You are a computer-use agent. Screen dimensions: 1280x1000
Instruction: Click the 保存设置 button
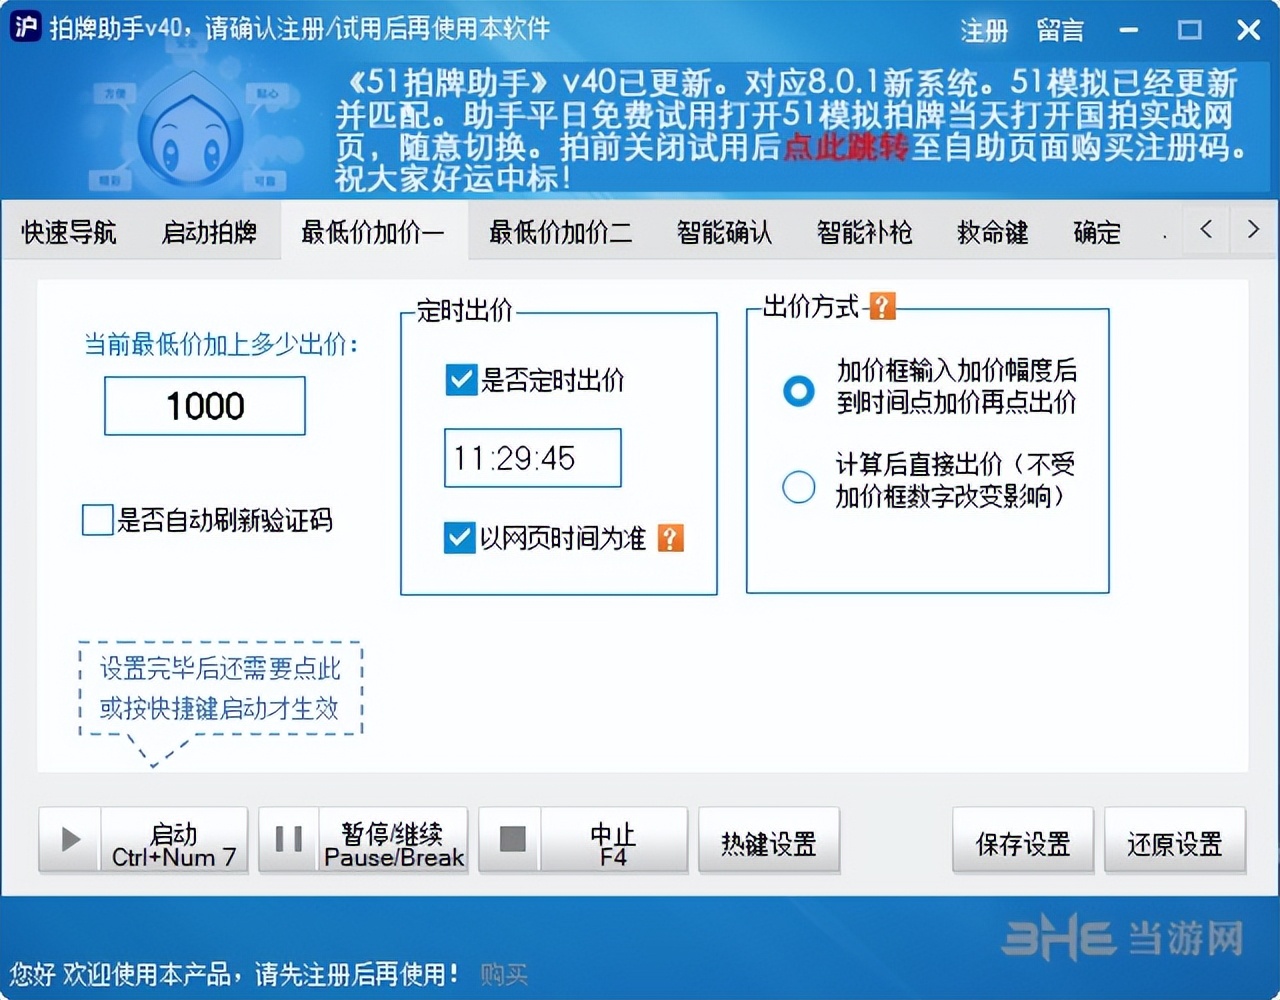1022,842
